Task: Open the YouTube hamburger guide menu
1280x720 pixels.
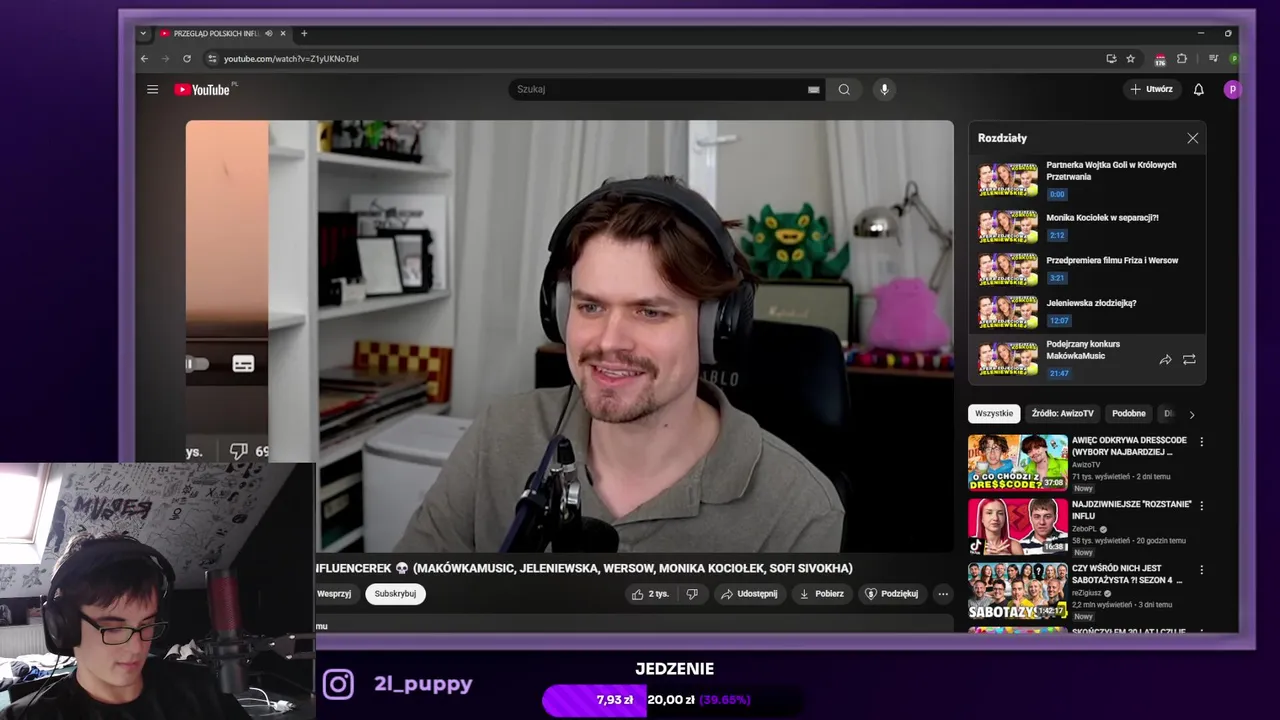Action: [152, 89]
